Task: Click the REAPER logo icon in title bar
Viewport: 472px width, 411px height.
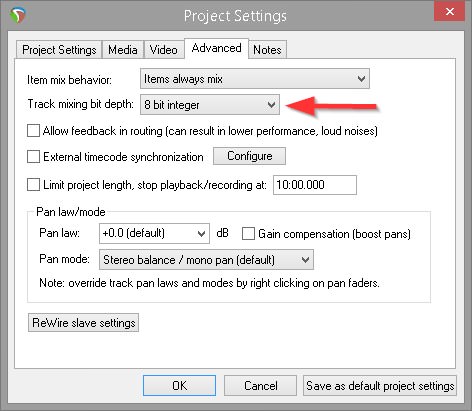Action: click(18, 15)
